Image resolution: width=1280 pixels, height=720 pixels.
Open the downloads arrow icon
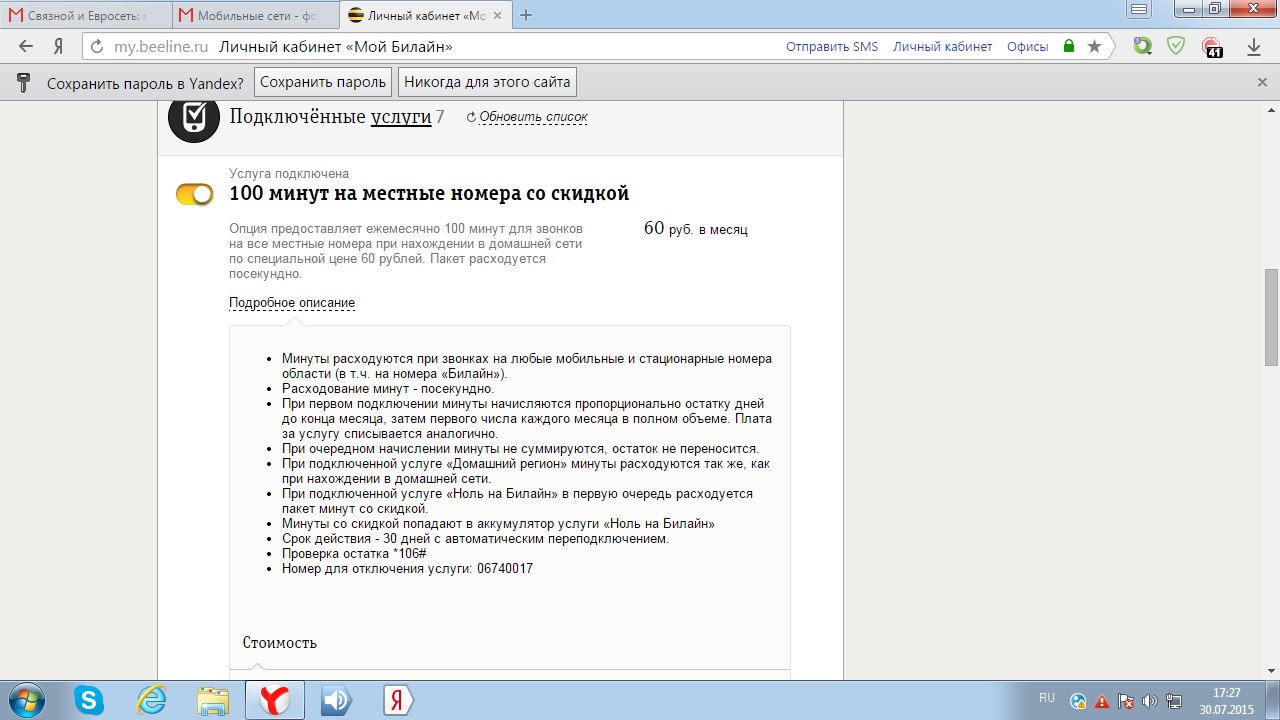click(1254, 46)
